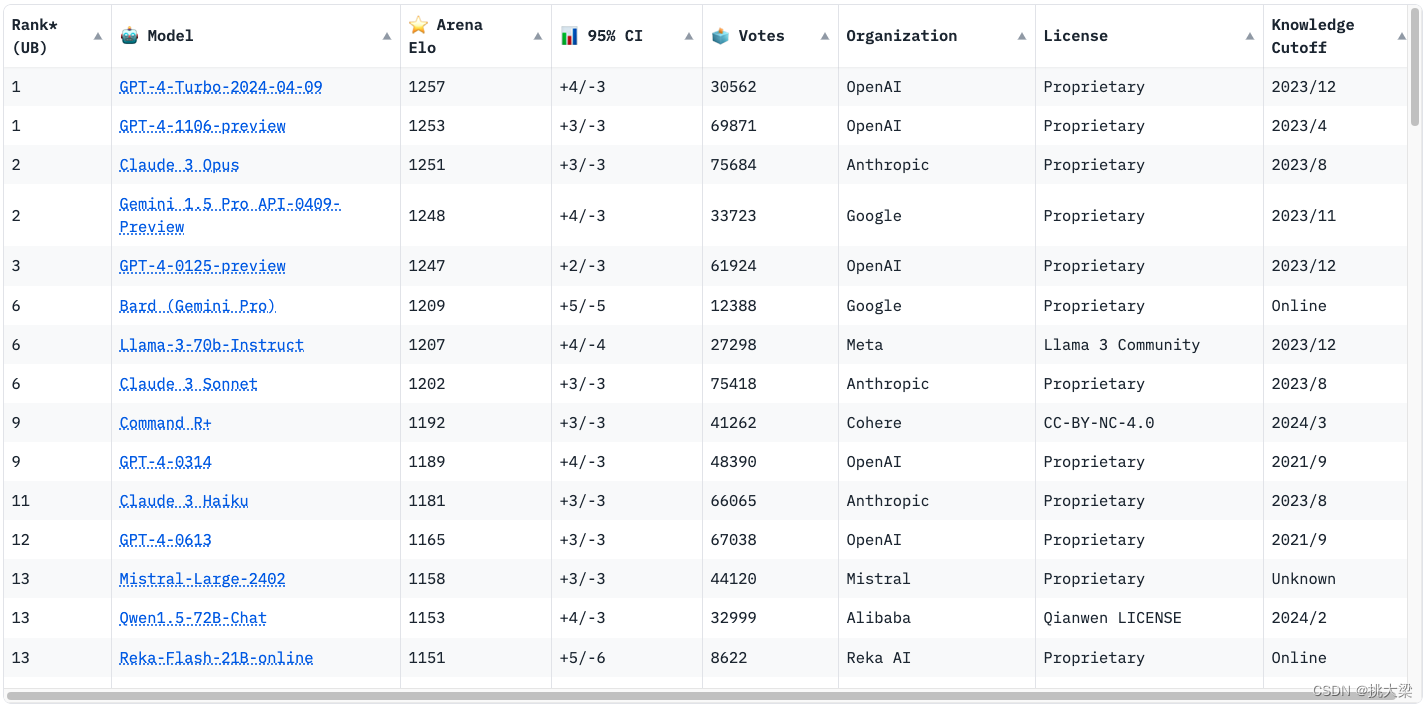Image resolution: width=1428 pixels, height=708 pixels.
Task: Open the Bard (Gemini Pro) link
Action: (x=197, y=306)
